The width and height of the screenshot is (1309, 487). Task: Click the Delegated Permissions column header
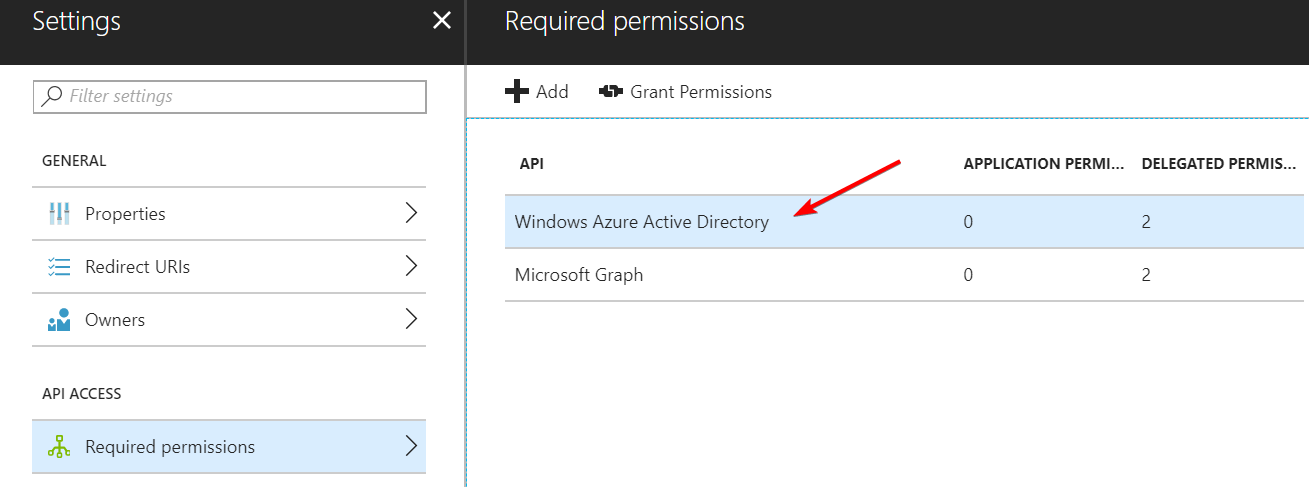[1219, 163]
